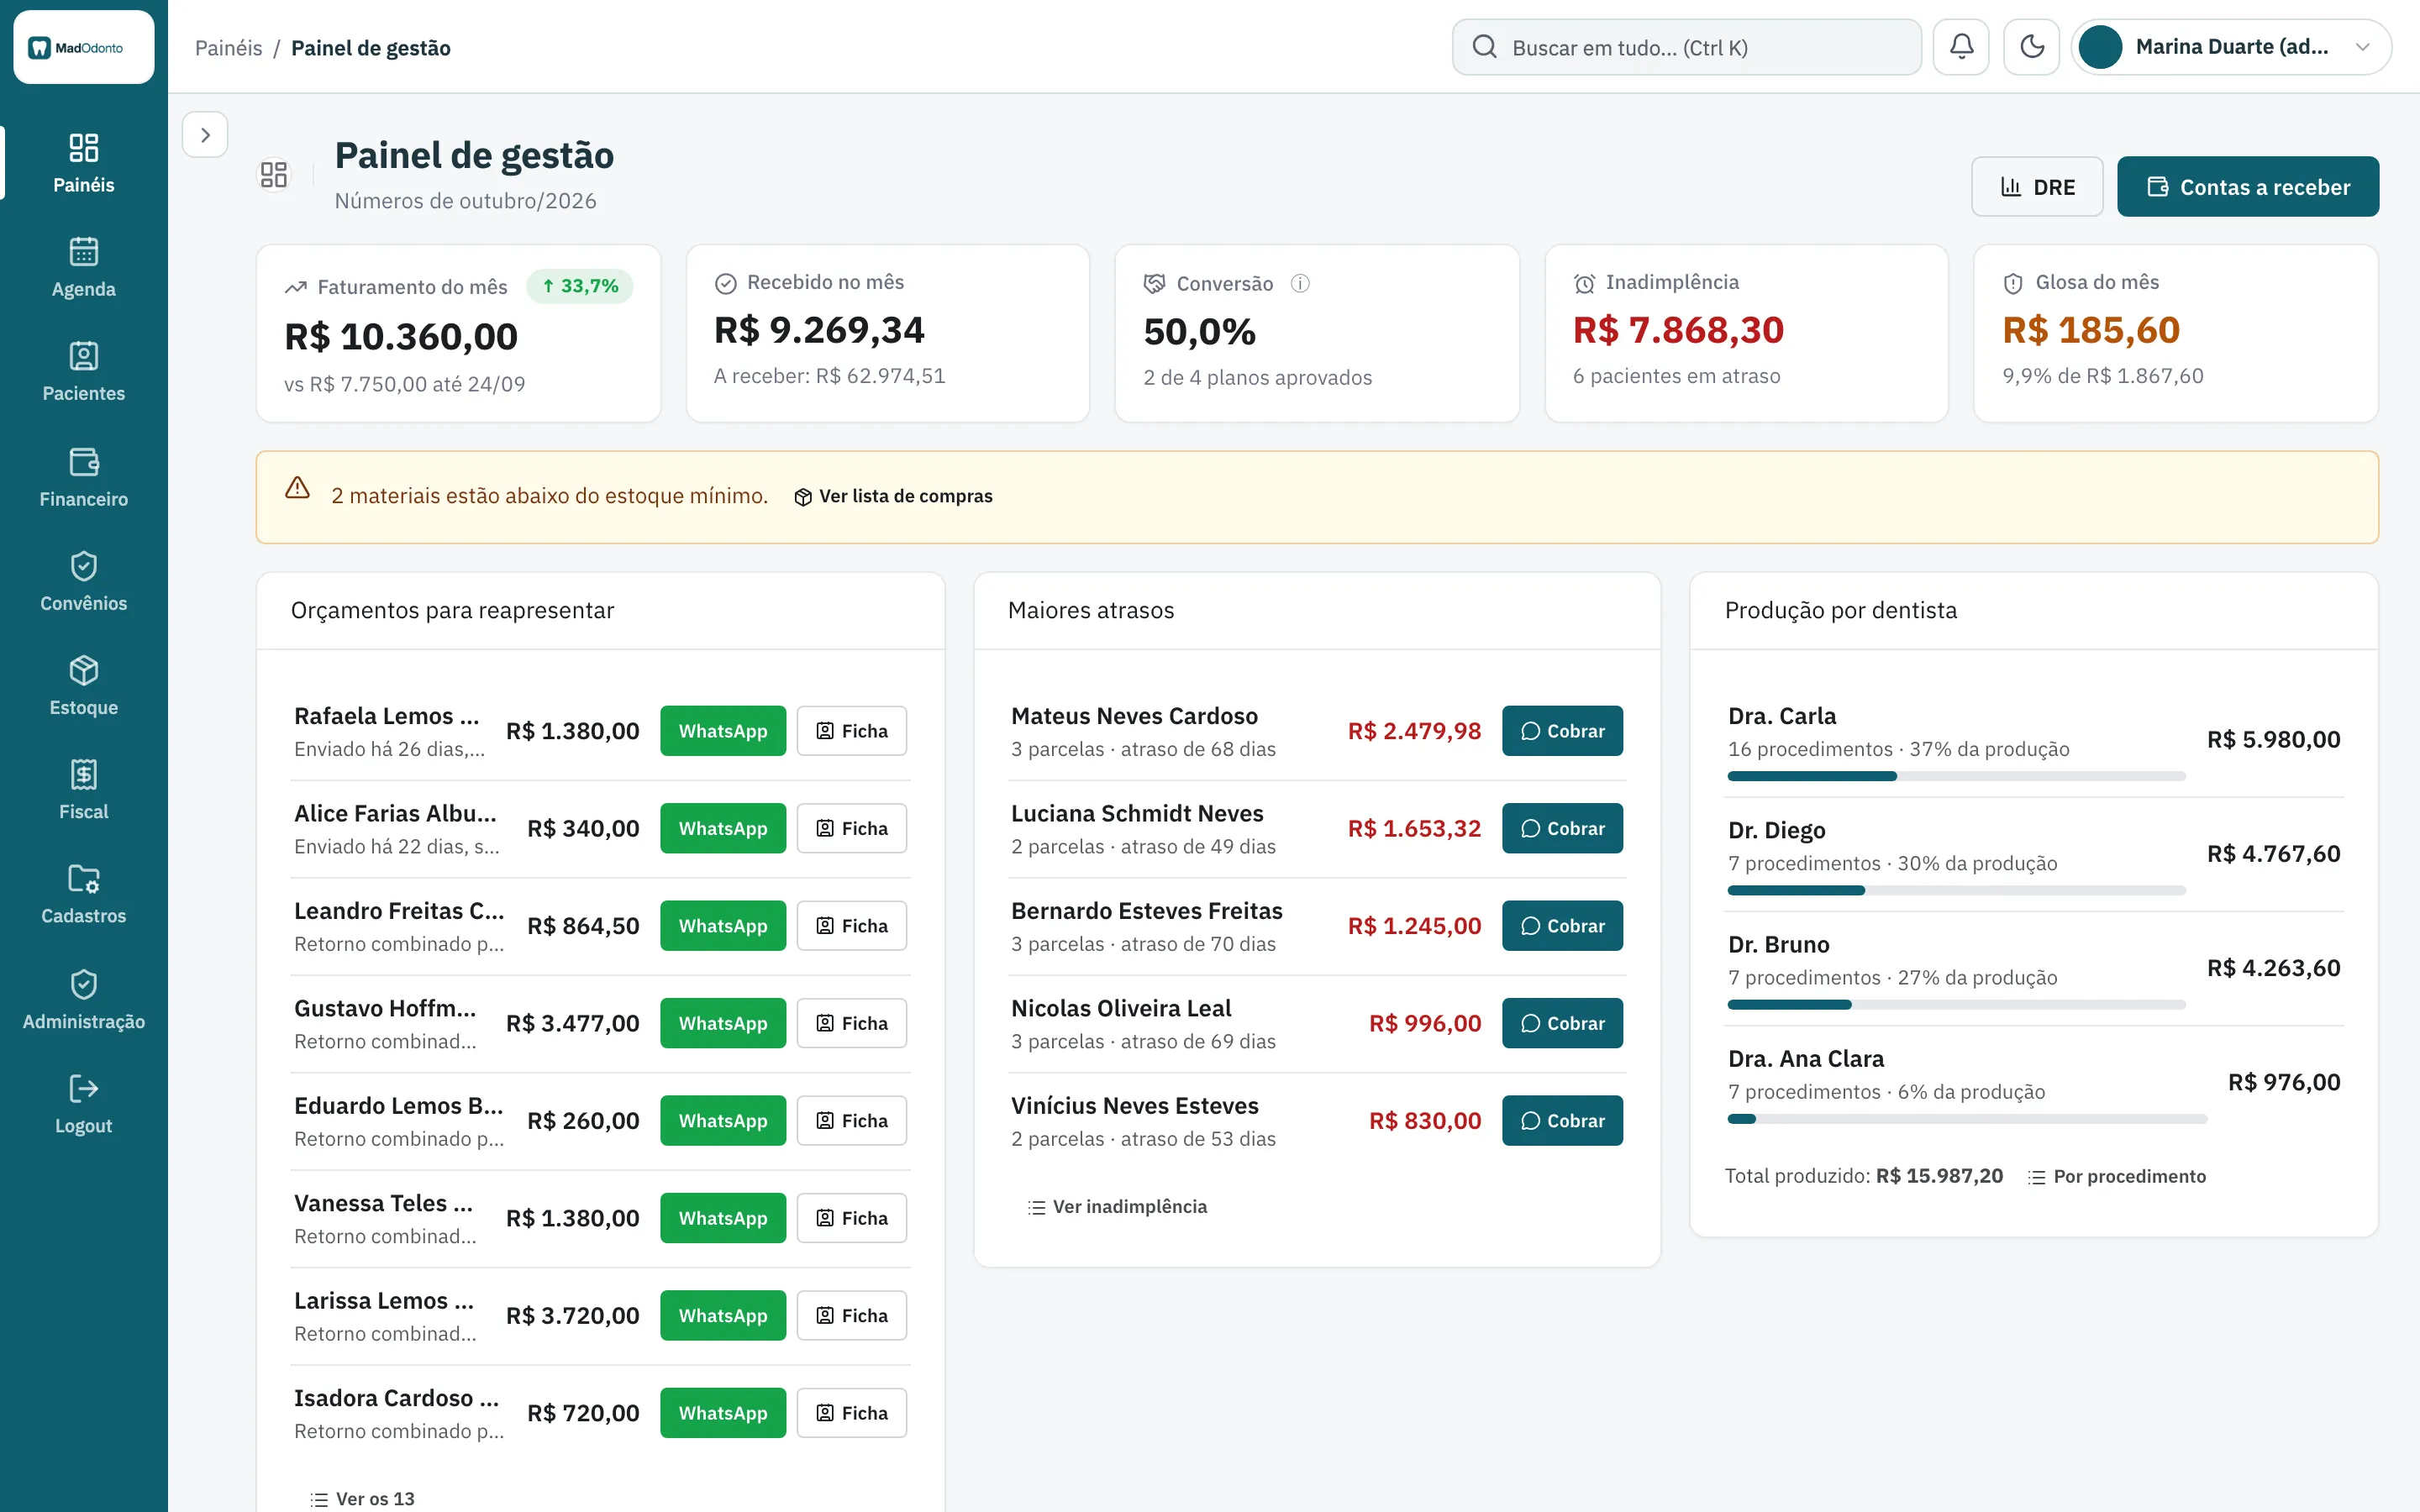Select the Fiscal sidebar item
The image size is (2420, 1512).
point(84,790)
